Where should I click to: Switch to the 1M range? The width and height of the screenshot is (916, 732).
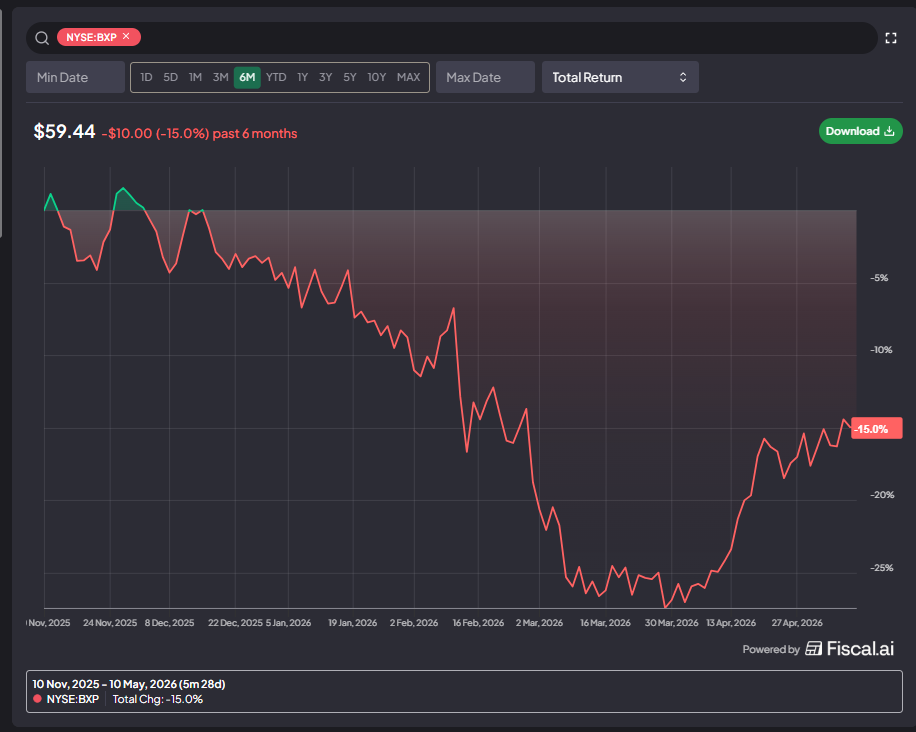195,77
